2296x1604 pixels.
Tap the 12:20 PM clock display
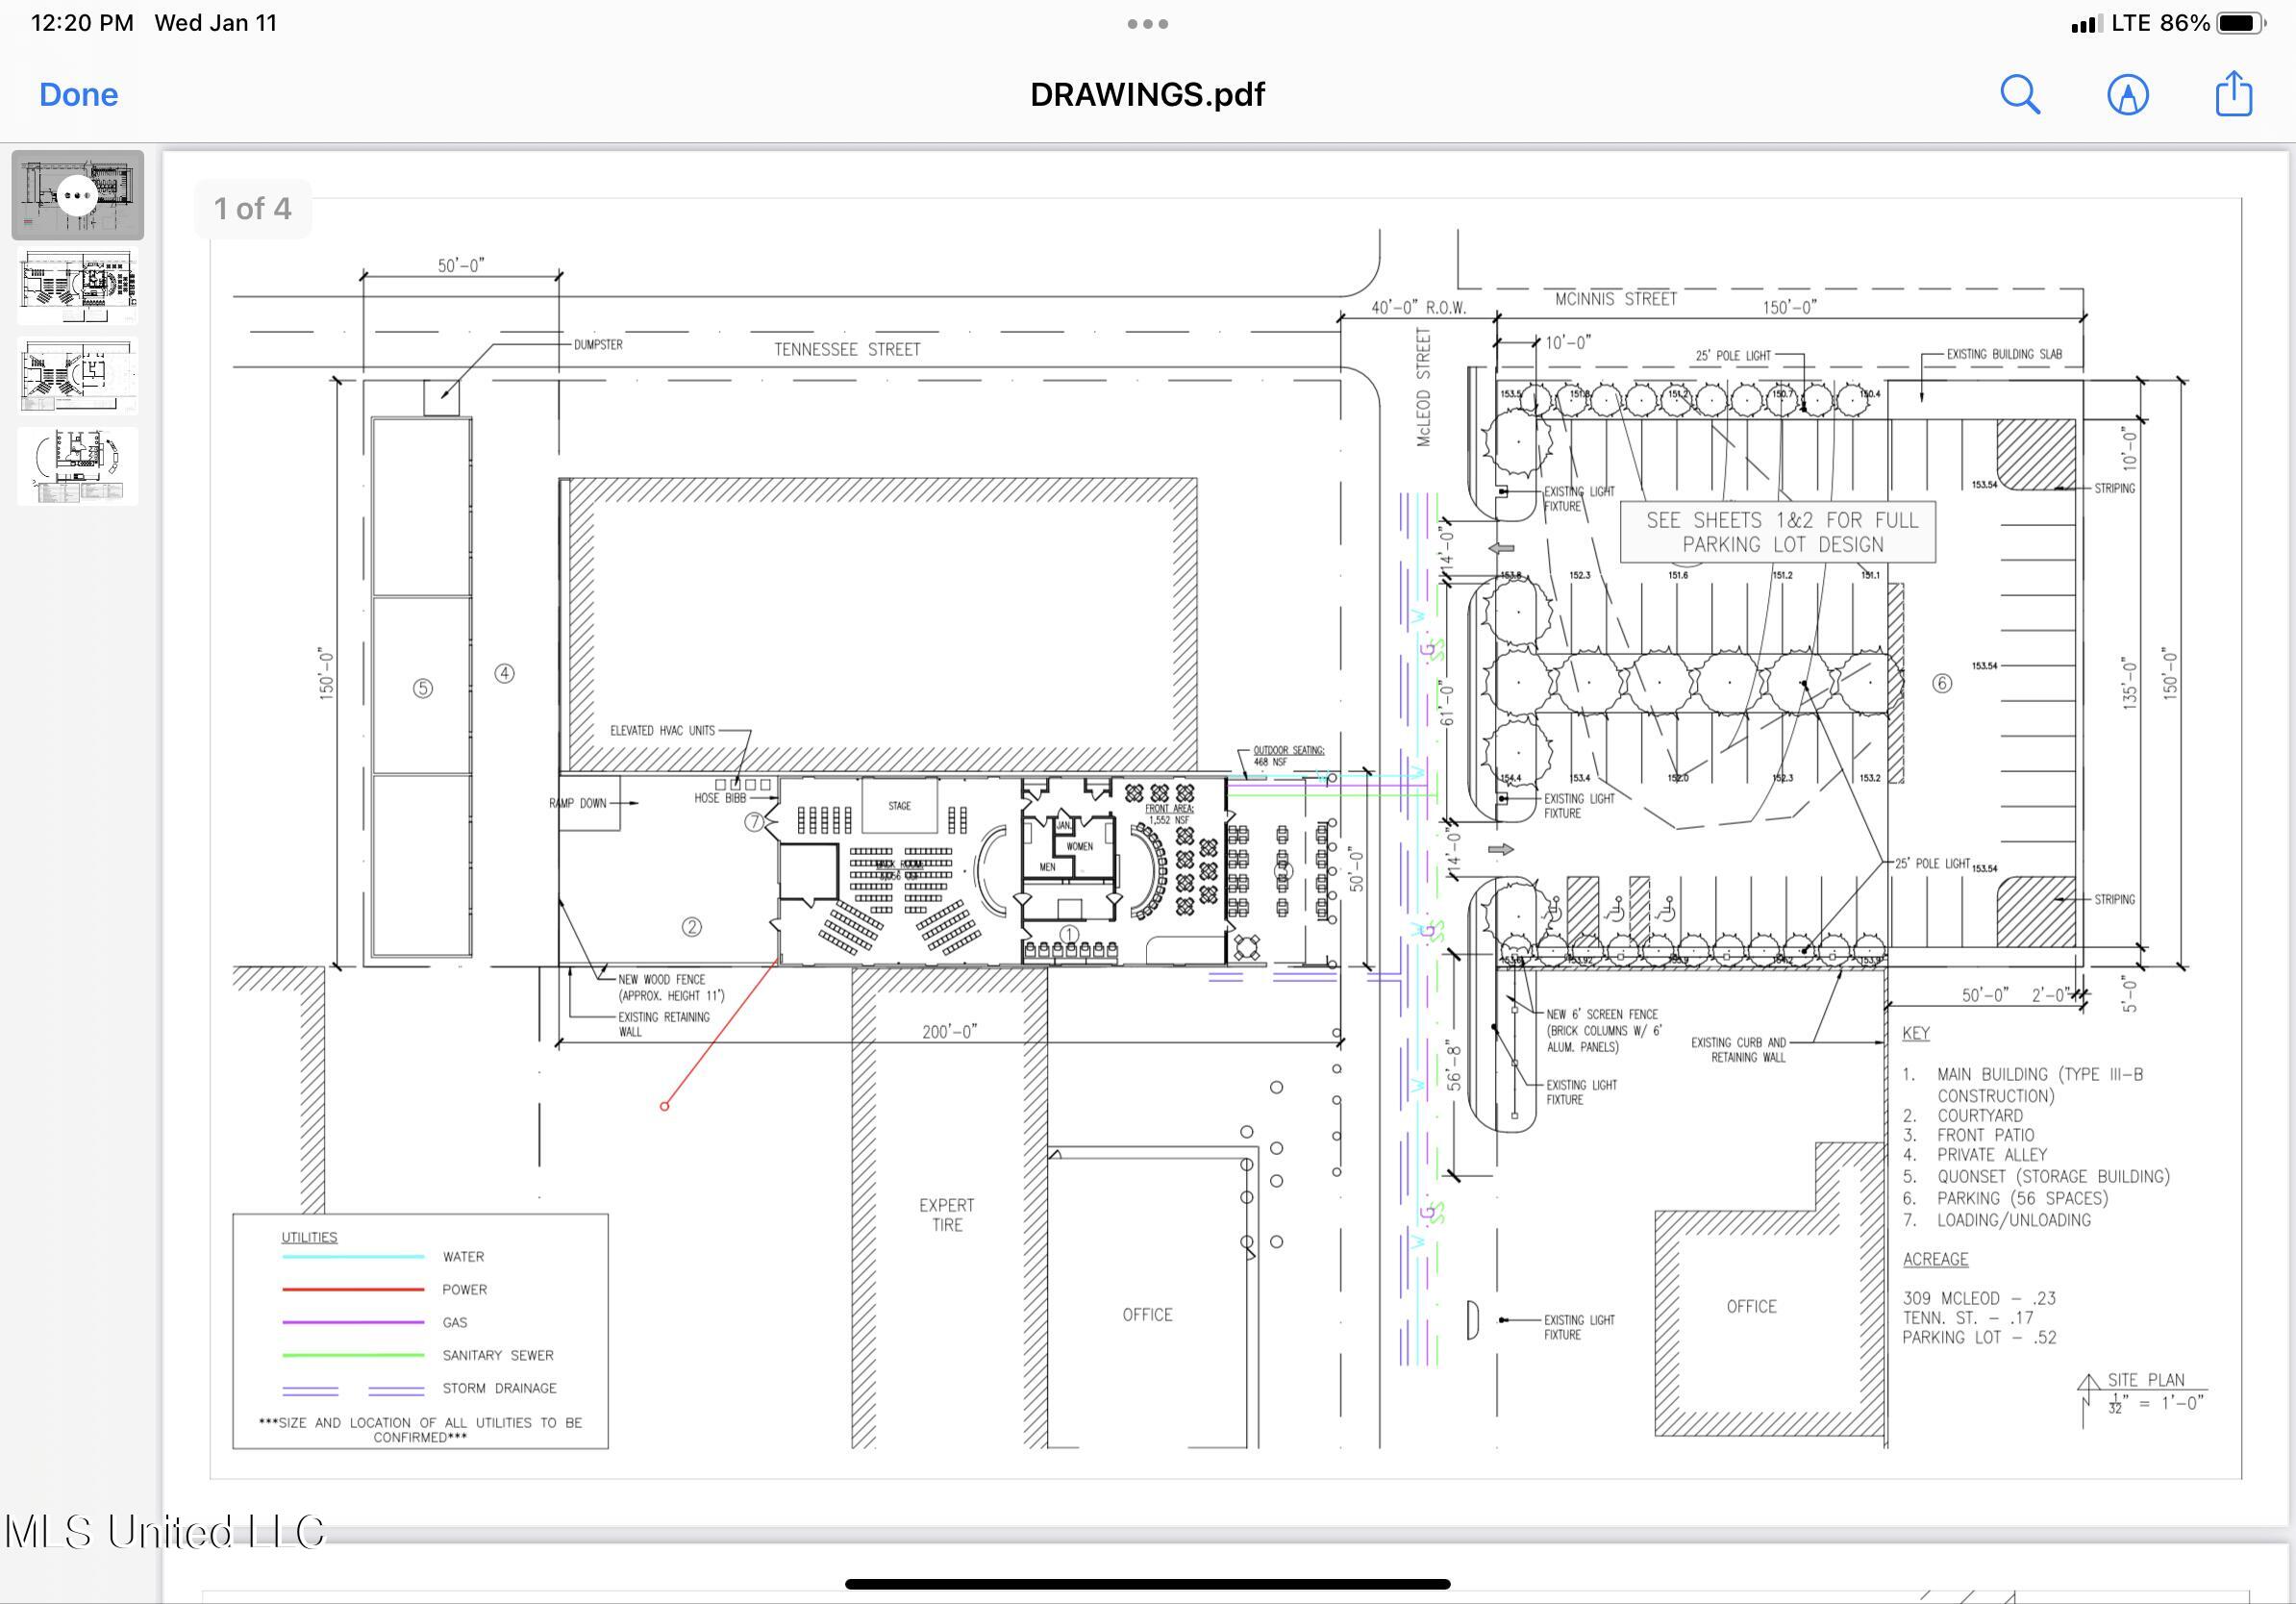[82, 23]
